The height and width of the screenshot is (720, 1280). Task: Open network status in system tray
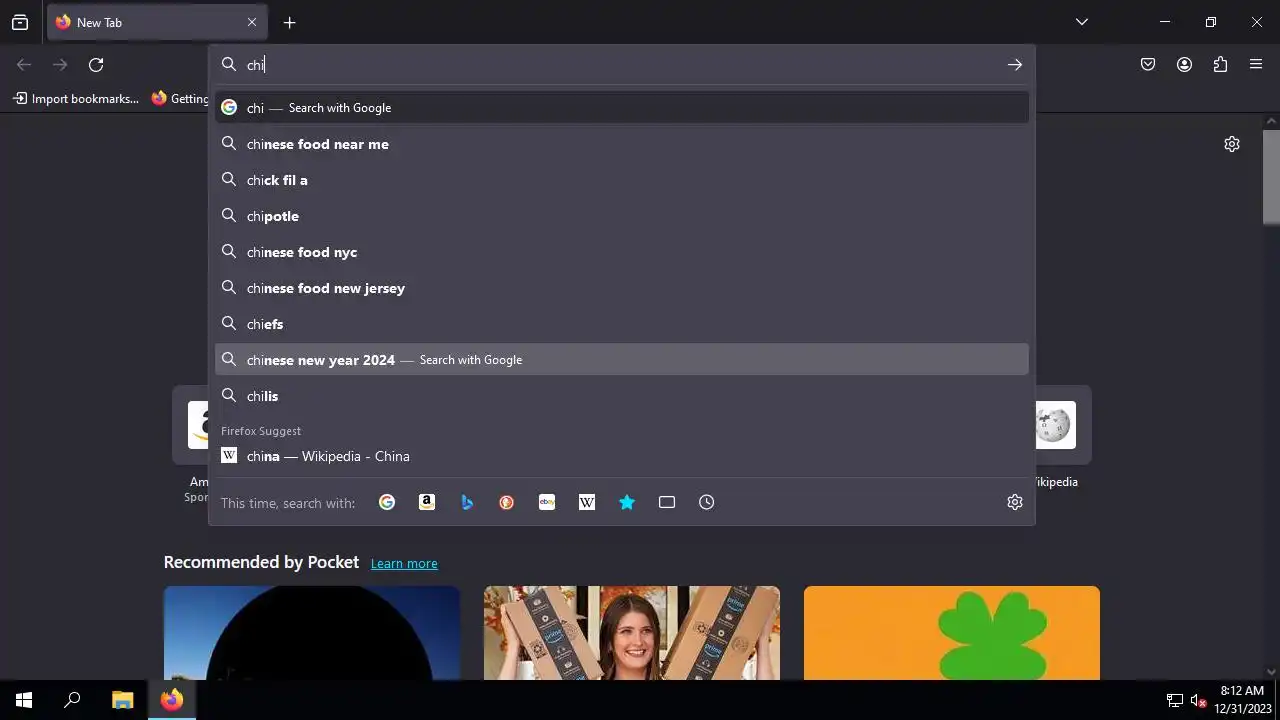point(1175,700)
